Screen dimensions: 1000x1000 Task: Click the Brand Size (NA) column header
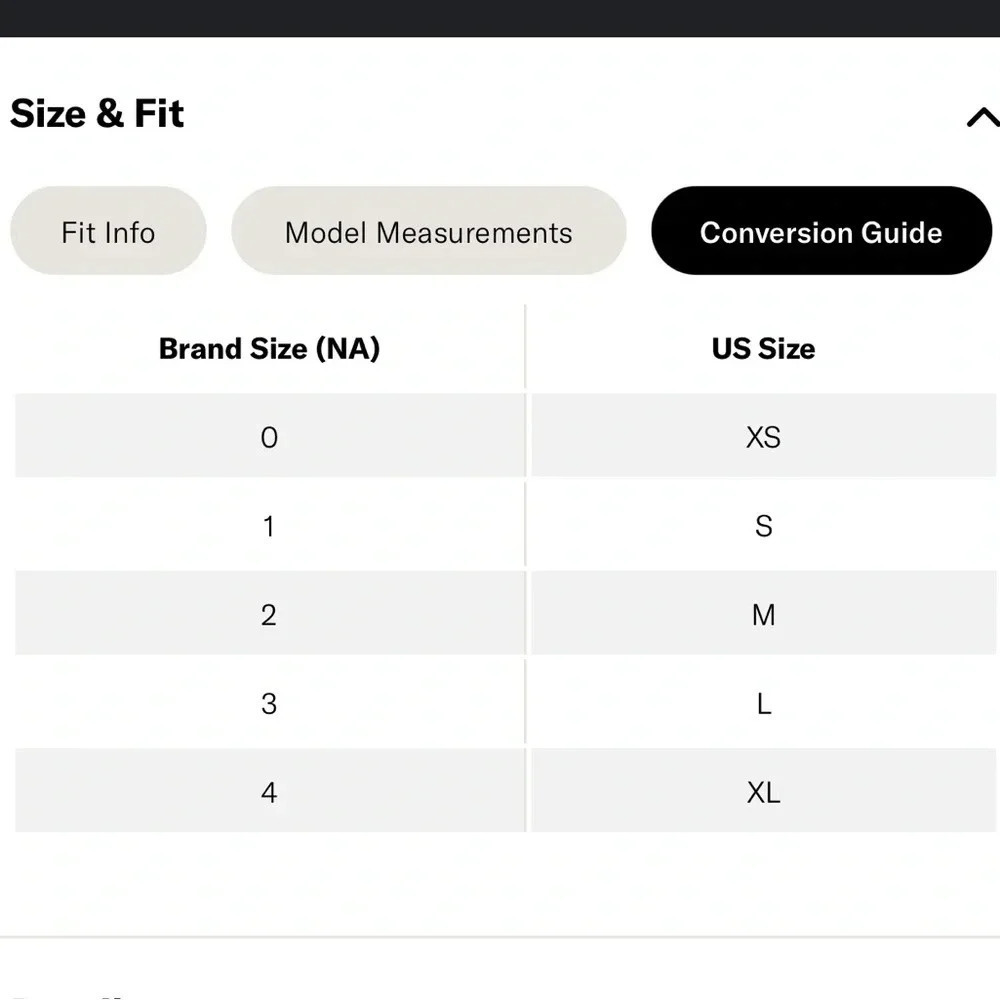point(269,349)
